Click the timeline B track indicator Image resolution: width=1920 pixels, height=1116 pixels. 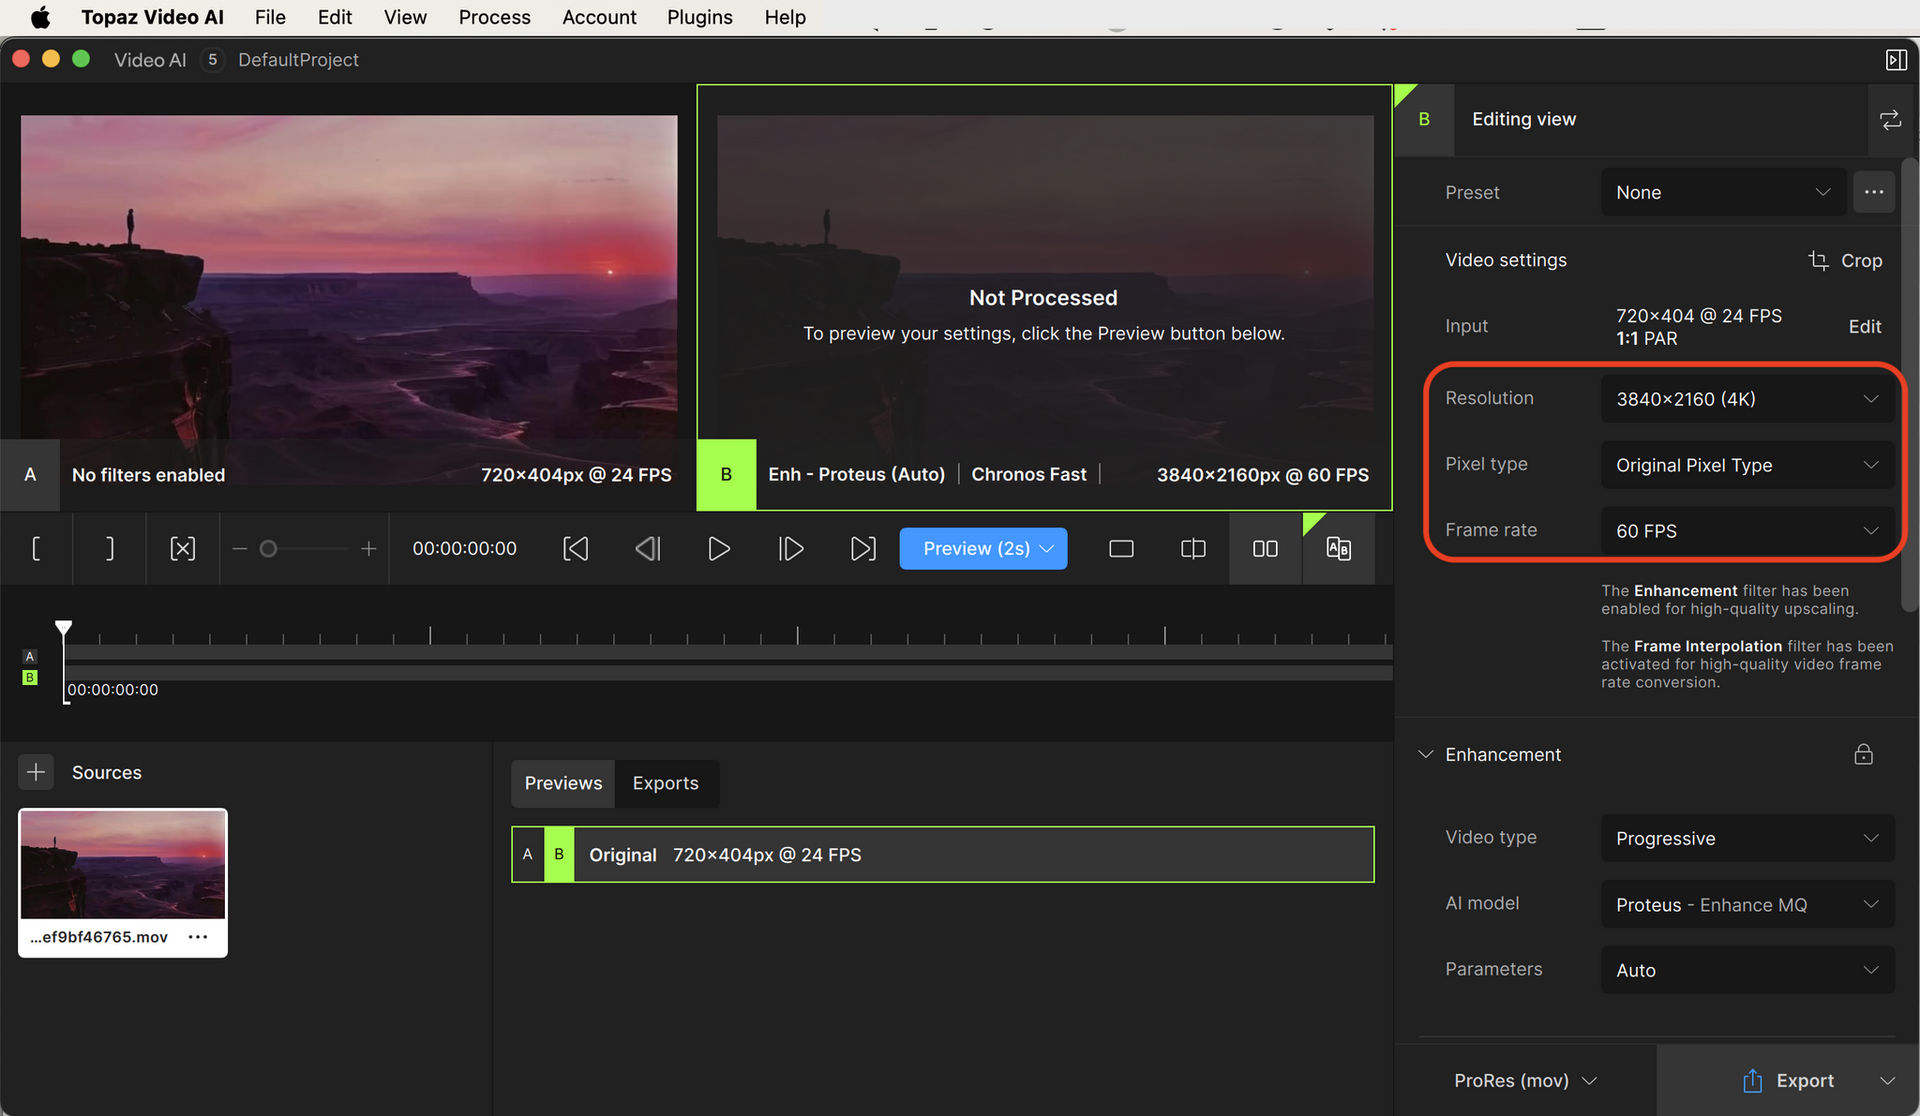30,678
